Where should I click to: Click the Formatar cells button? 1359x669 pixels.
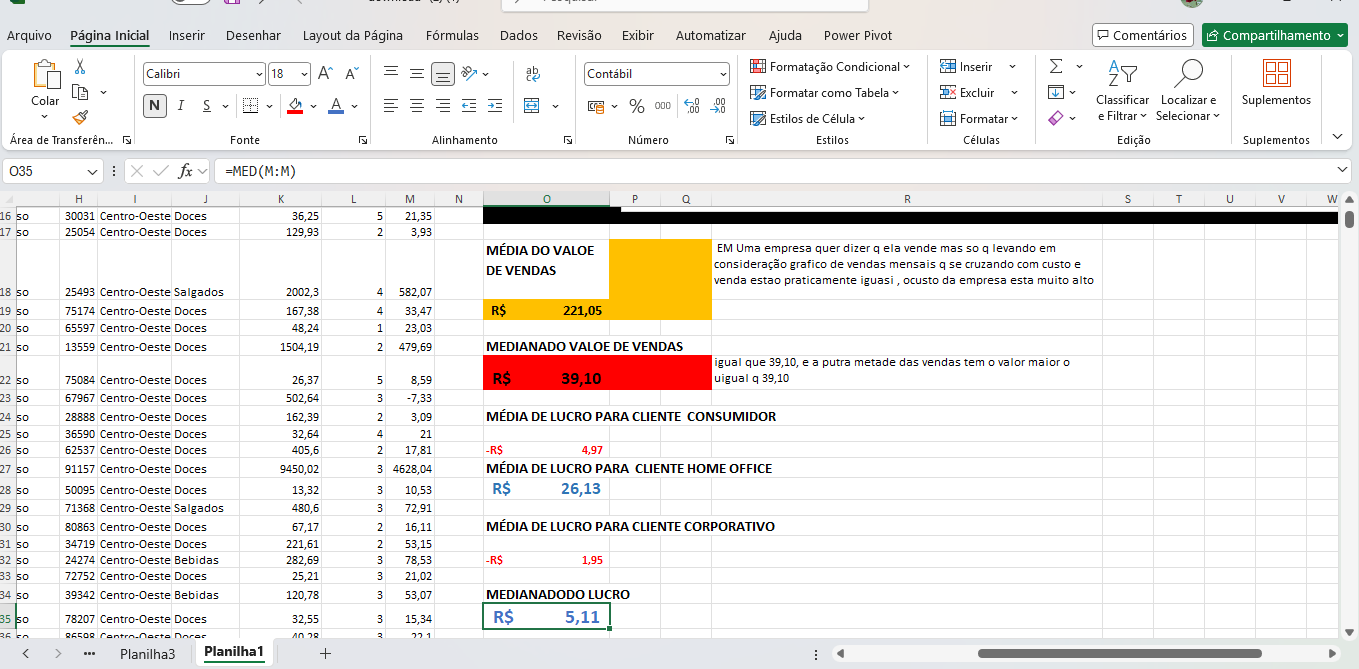[978, 118]
